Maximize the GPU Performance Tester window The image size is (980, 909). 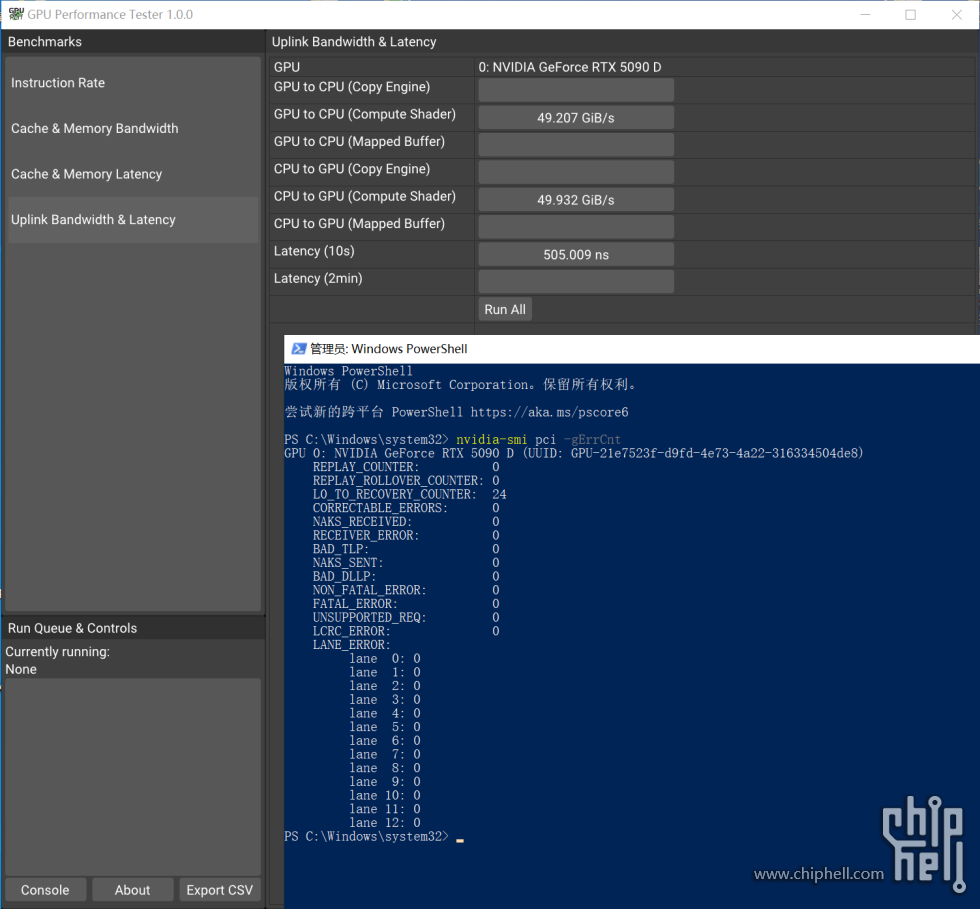pyautogui.click(x=911, y=14)
